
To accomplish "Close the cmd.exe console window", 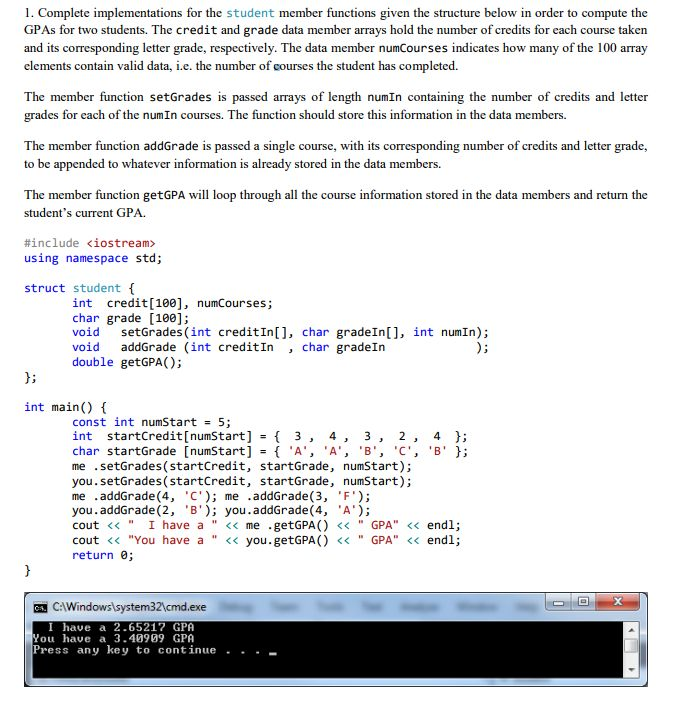I will [x=617, y=602].
